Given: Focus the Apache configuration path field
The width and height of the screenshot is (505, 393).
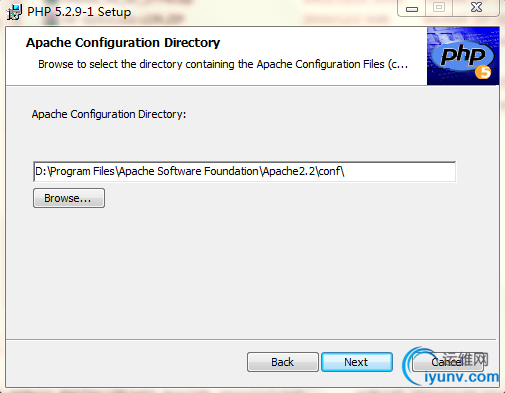Looking at the screenshot, I should click(x=245, y=172).
